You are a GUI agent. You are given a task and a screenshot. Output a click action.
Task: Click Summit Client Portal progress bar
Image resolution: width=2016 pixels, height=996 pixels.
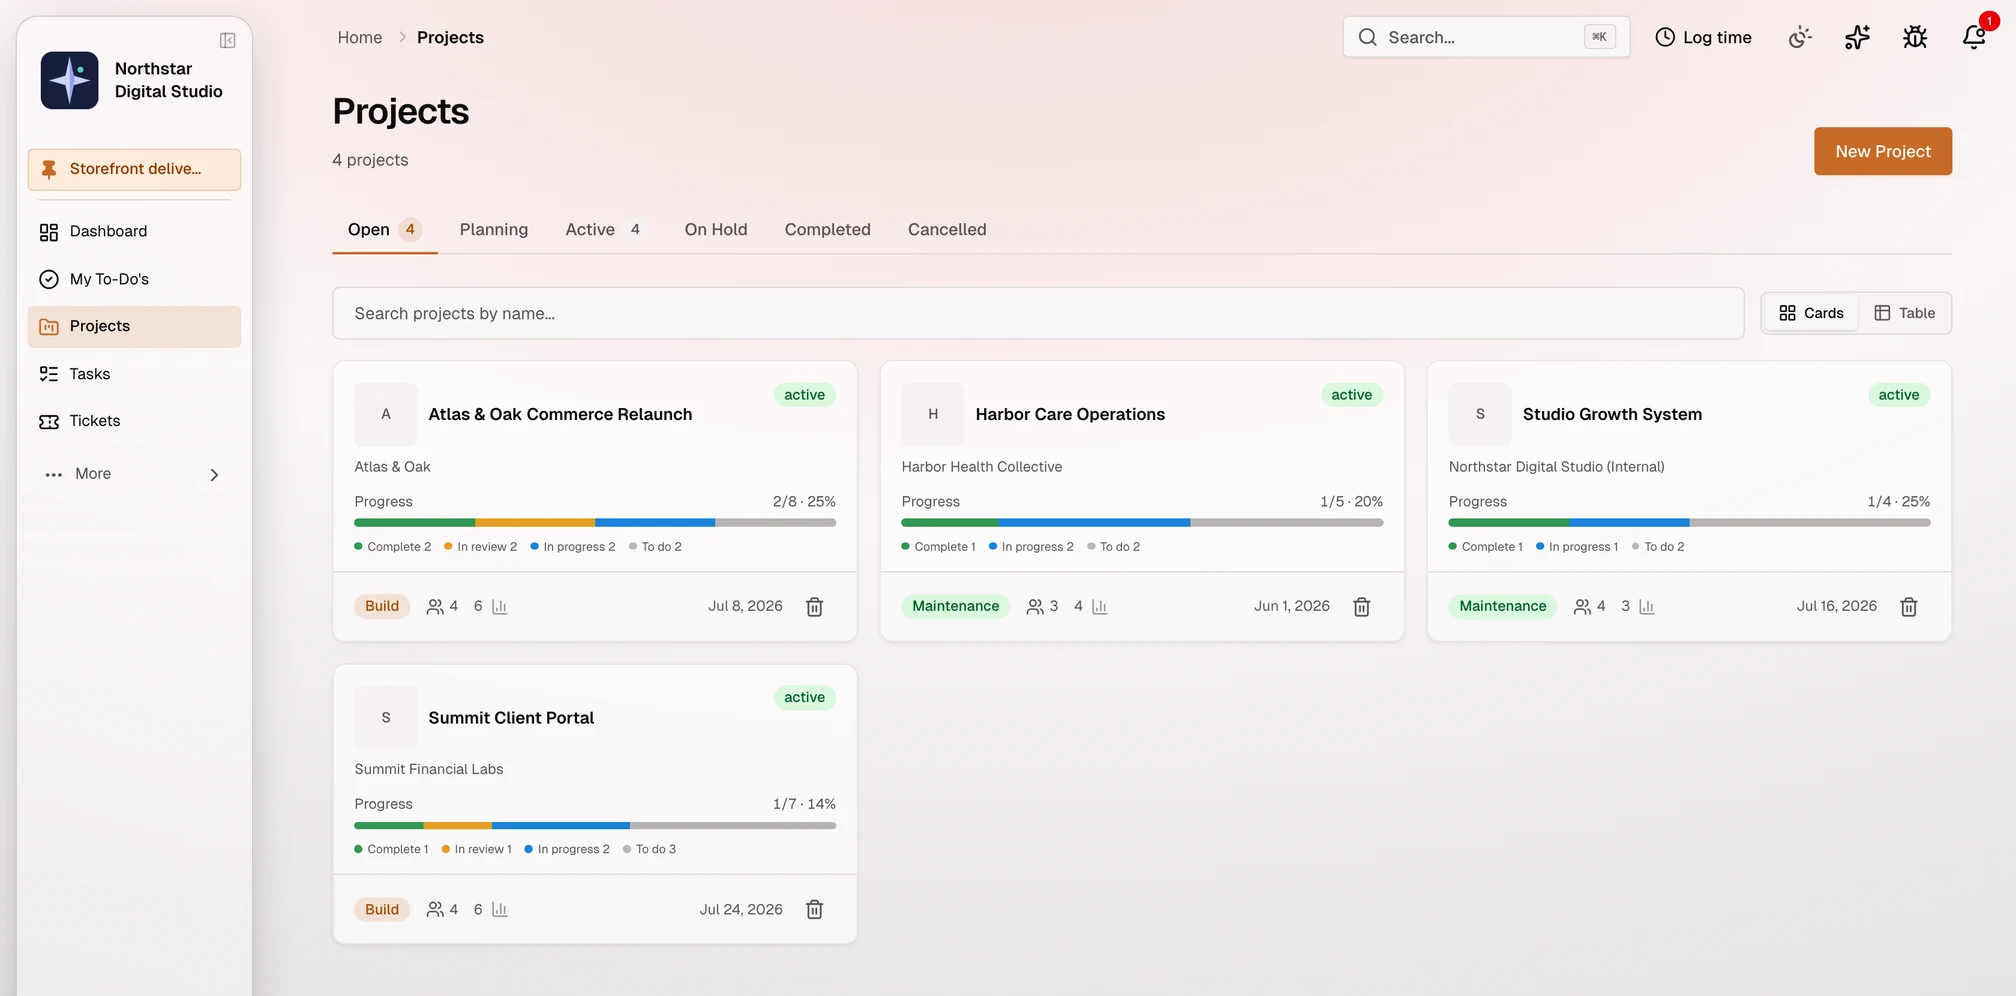(x=595, y=826)
